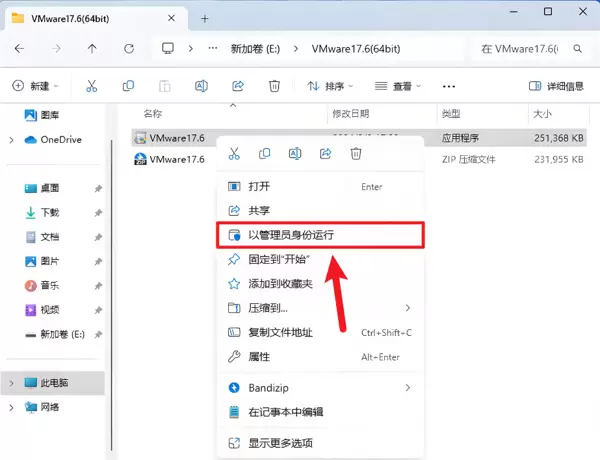Viewport: 600px width, 460px height.
Task: Click the rename icon in the context menu
Action: coord(295,153)
